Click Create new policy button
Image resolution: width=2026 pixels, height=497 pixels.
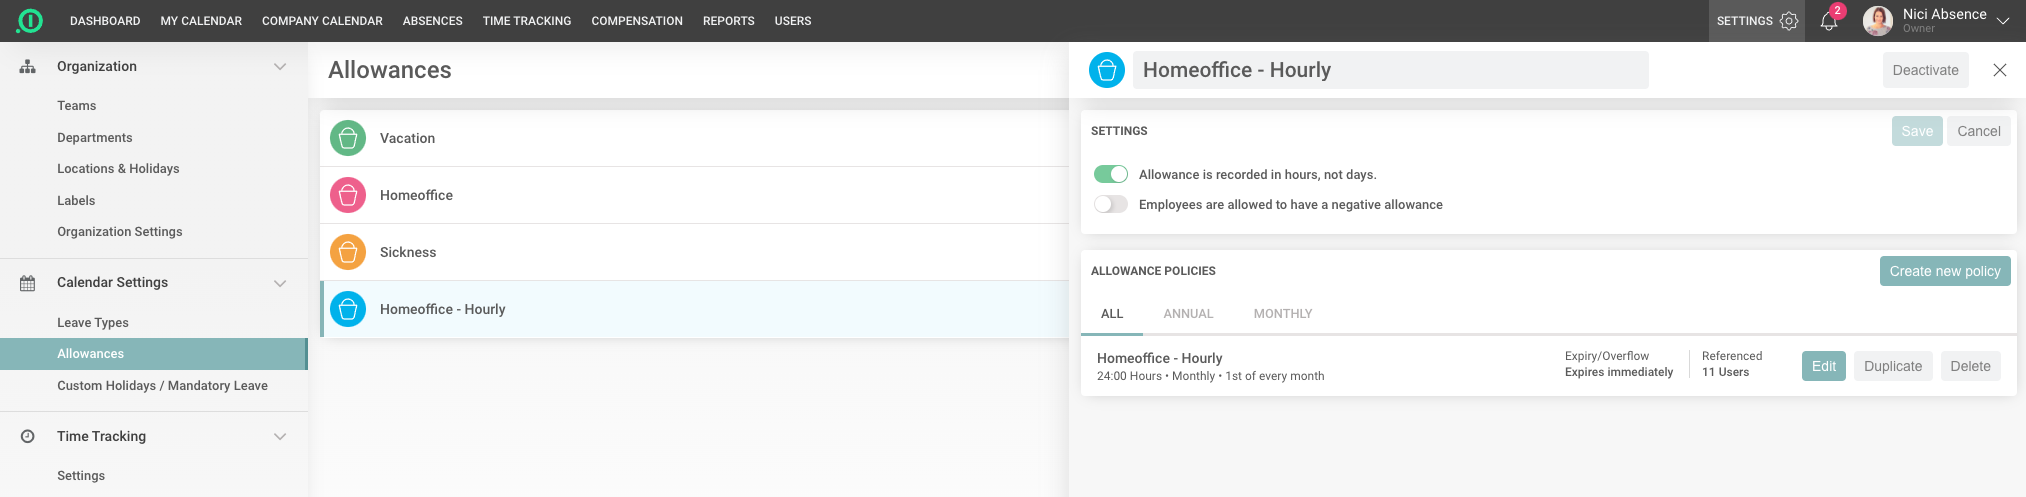[x=1944, y=271]
